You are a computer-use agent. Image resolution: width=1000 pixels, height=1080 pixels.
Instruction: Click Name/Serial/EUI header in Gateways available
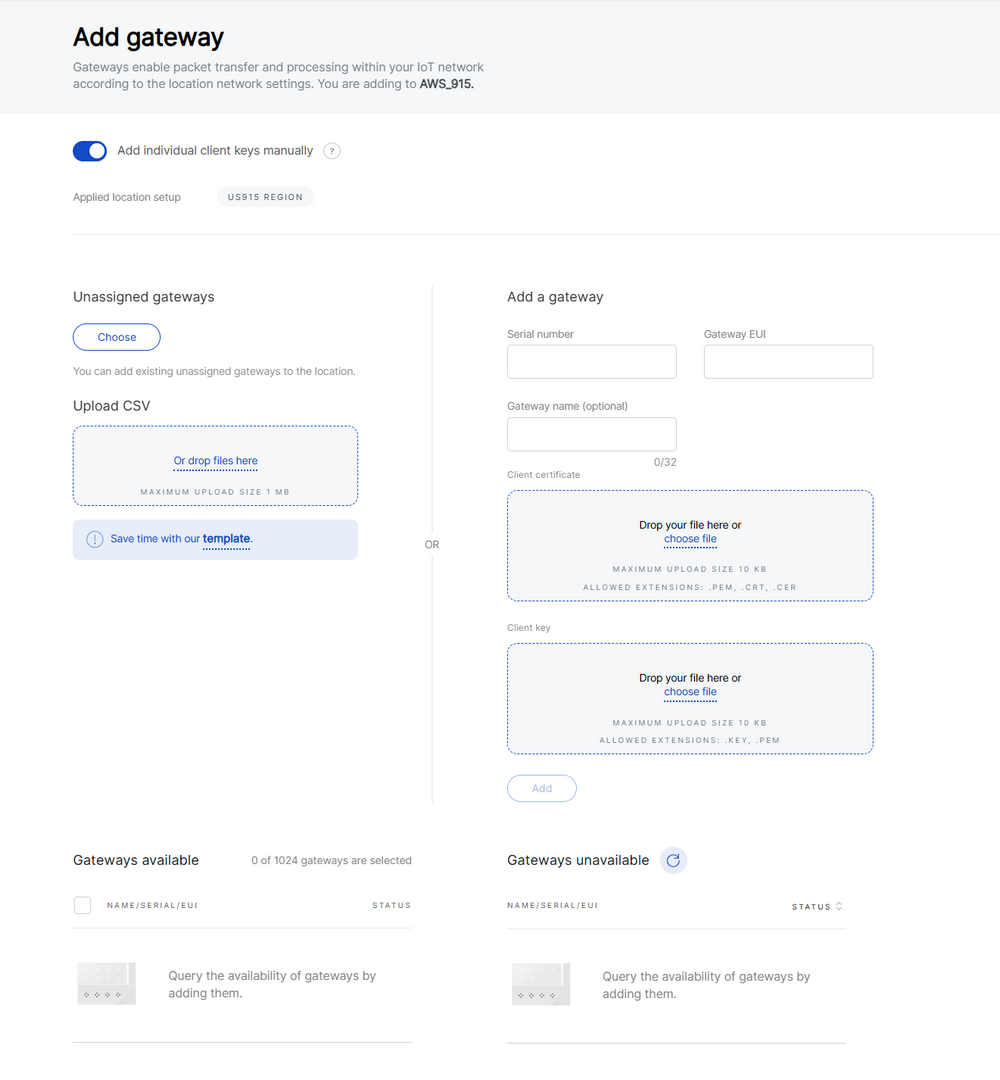[x=152, y=905]
